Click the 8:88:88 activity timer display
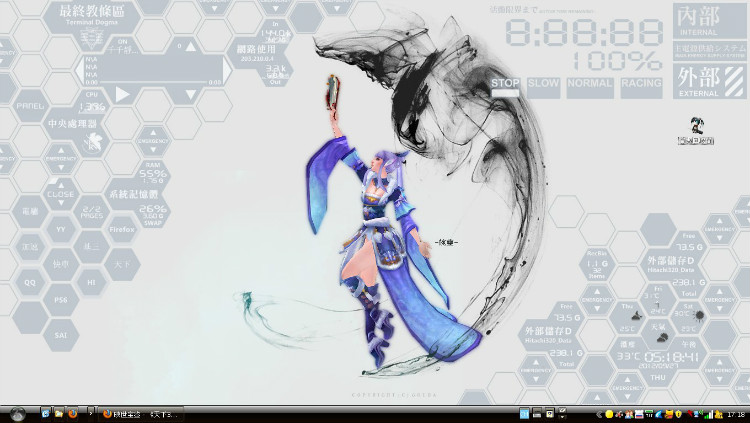Viewport: 750px width, 423px height. coord(584,32)
